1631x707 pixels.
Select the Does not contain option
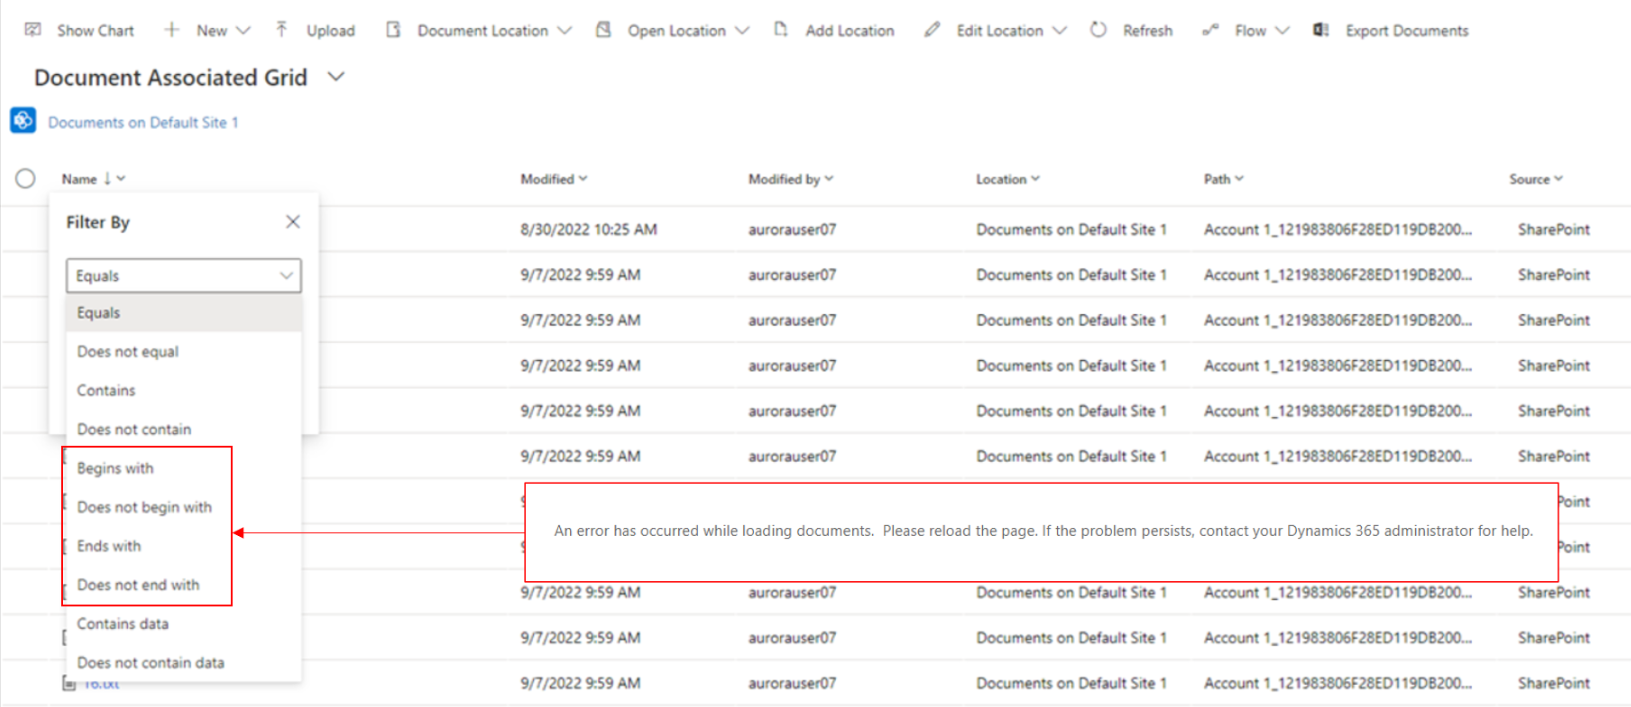(184, 430)
